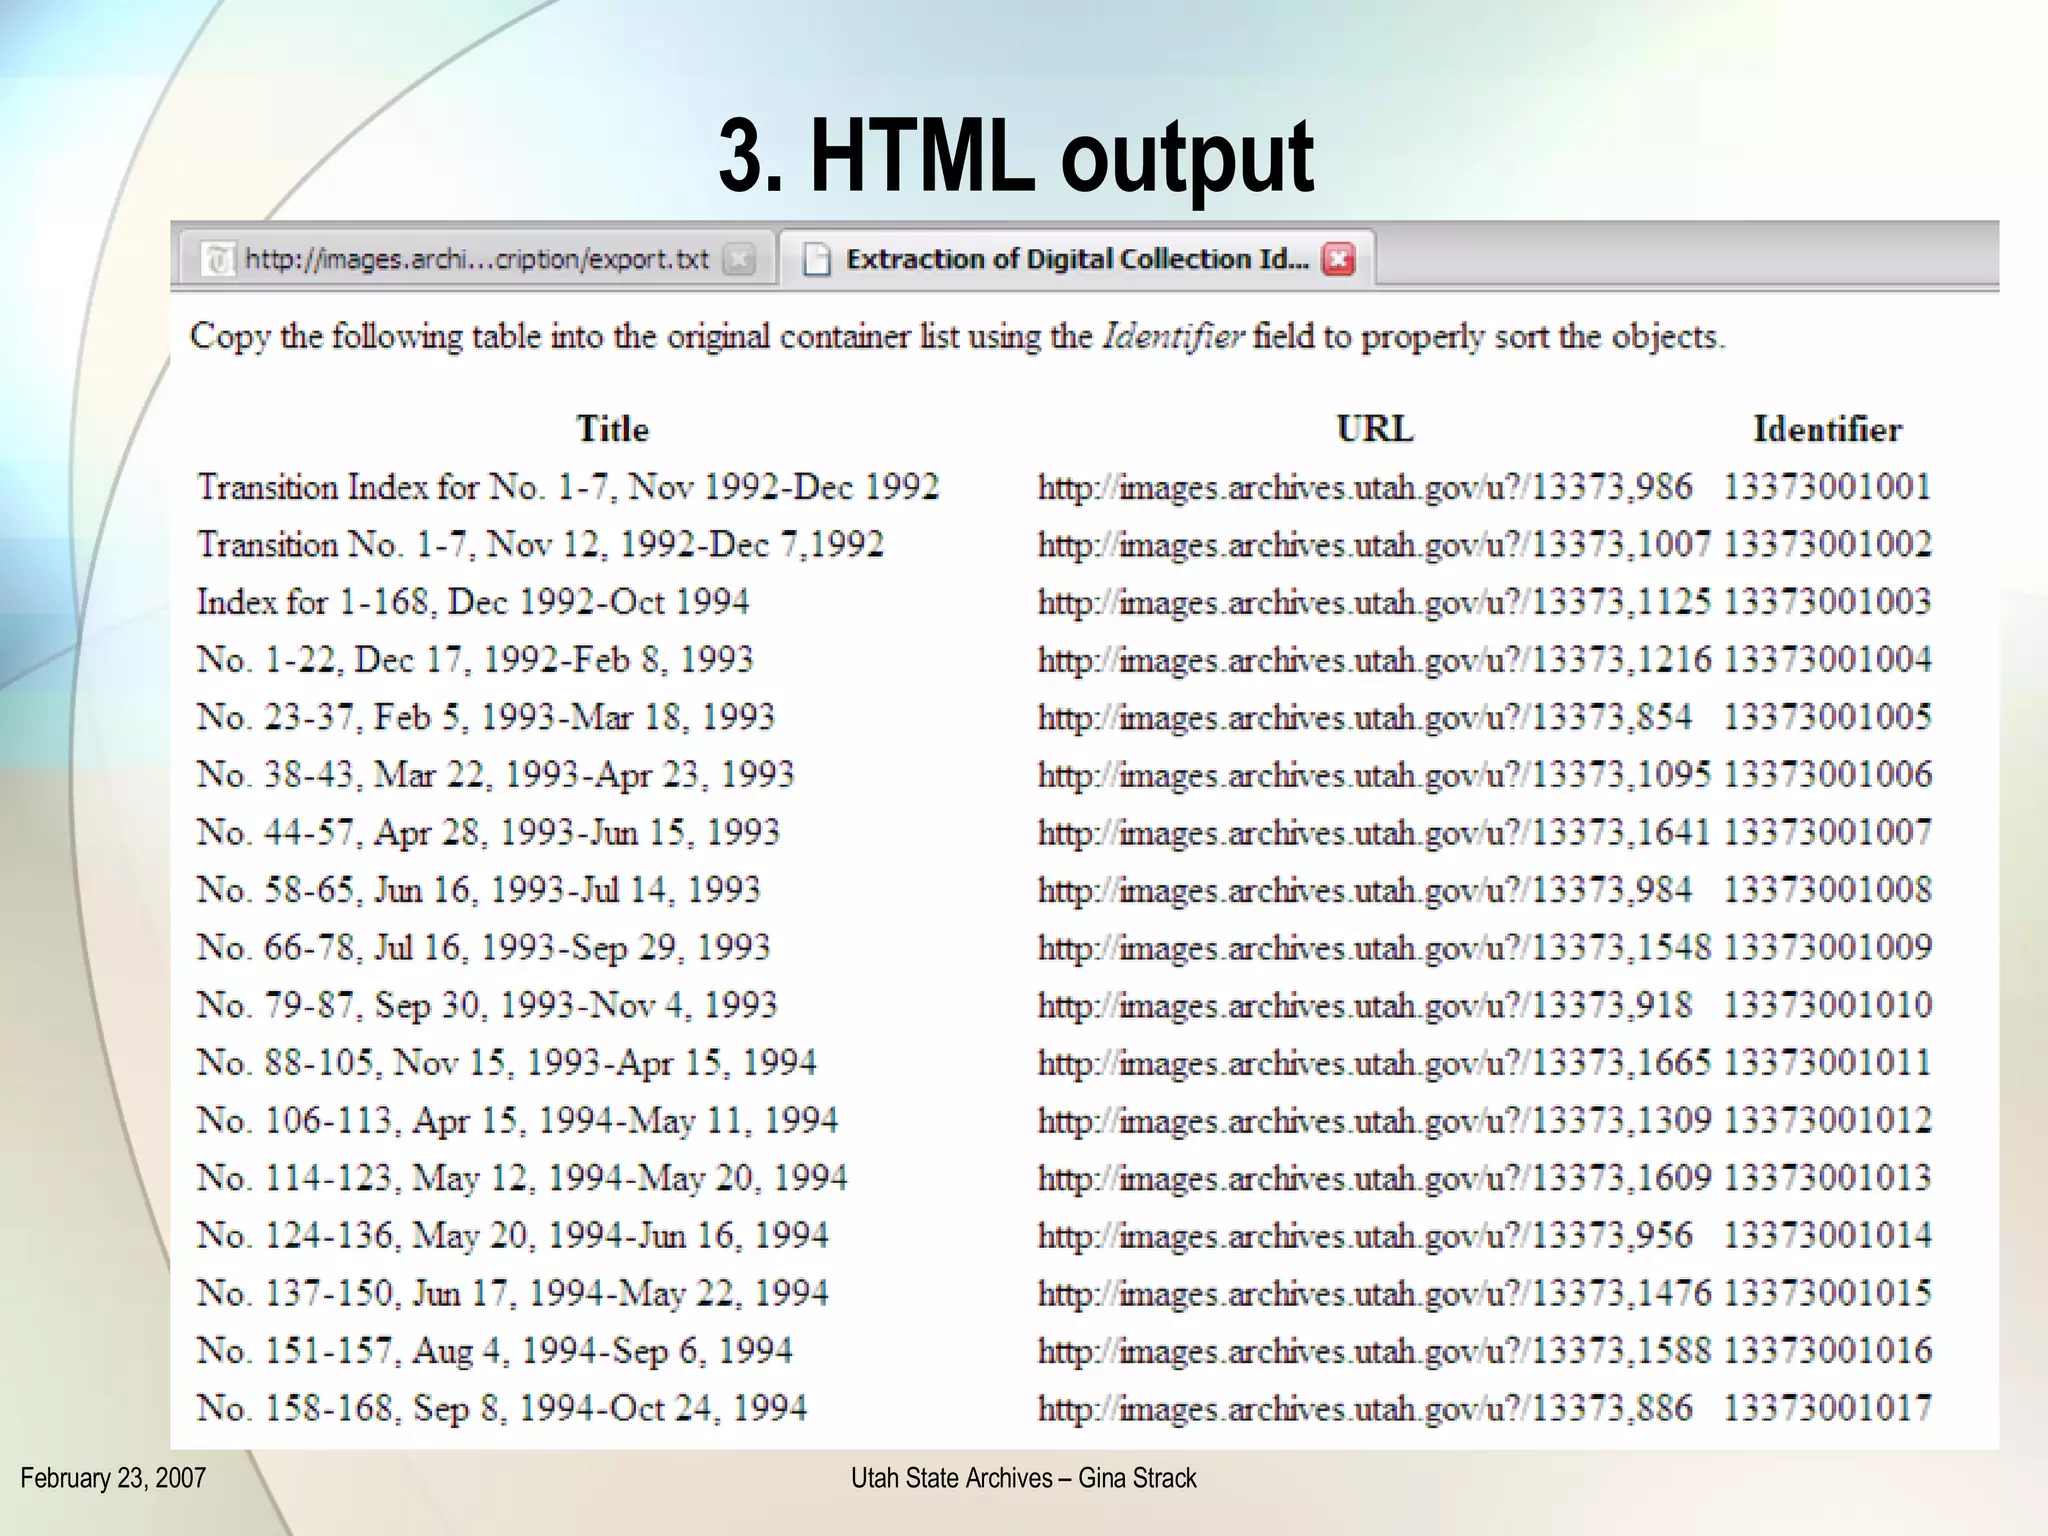Image resolution: width=2048 pixels, height=1536 pixels.
Task: Select title 'No. 124-136, May 20, 1994-Jun 16, 1994'
Action: click(513, 1236)
